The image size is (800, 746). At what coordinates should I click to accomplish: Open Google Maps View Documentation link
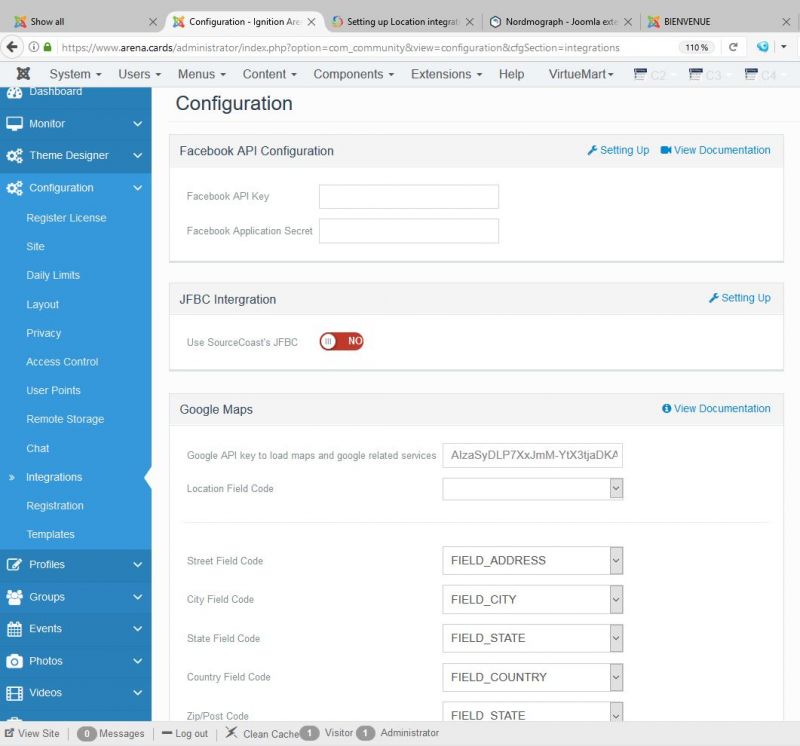716,409
